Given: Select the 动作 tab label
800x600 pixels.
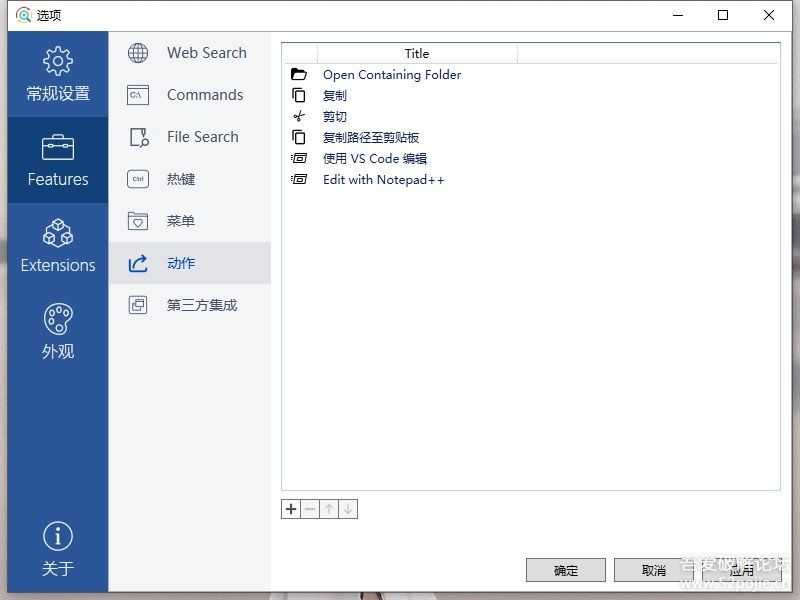Looking at the screenshot, I should click(181, 263).
